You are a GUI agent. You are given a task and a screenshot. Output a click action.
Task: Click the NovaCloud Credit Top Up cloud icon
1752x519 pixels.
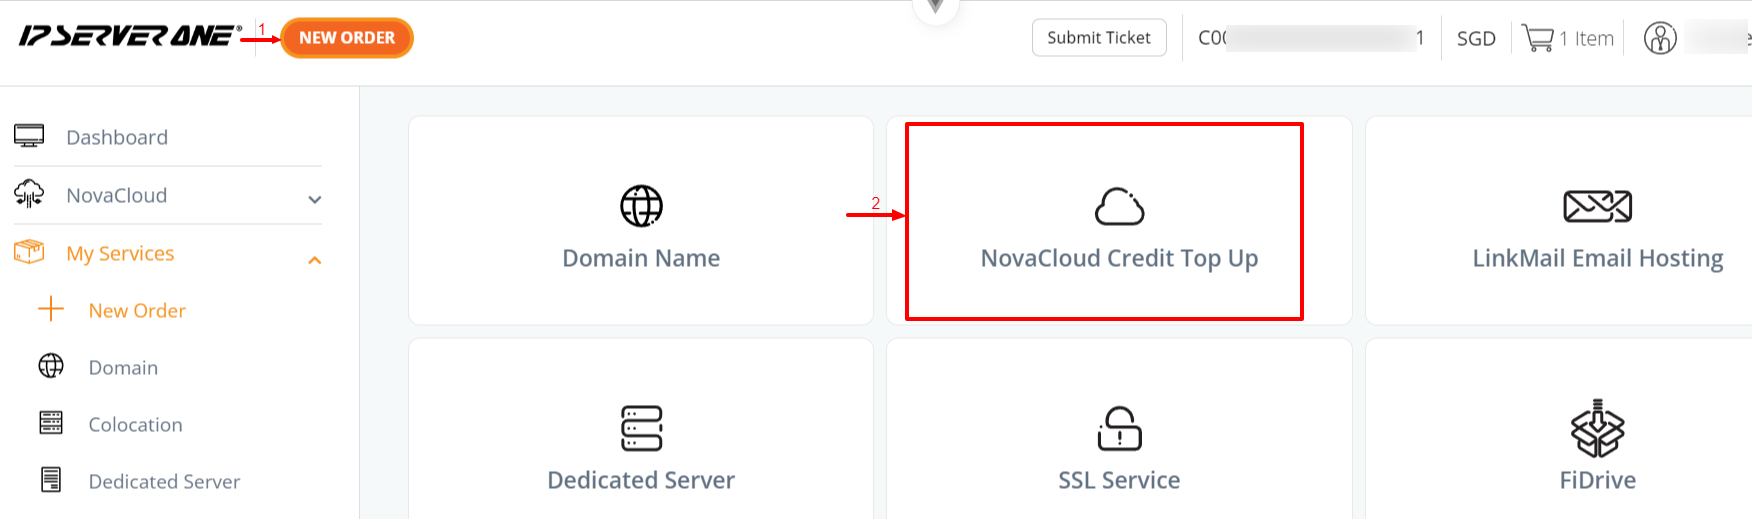[1119, 207]
